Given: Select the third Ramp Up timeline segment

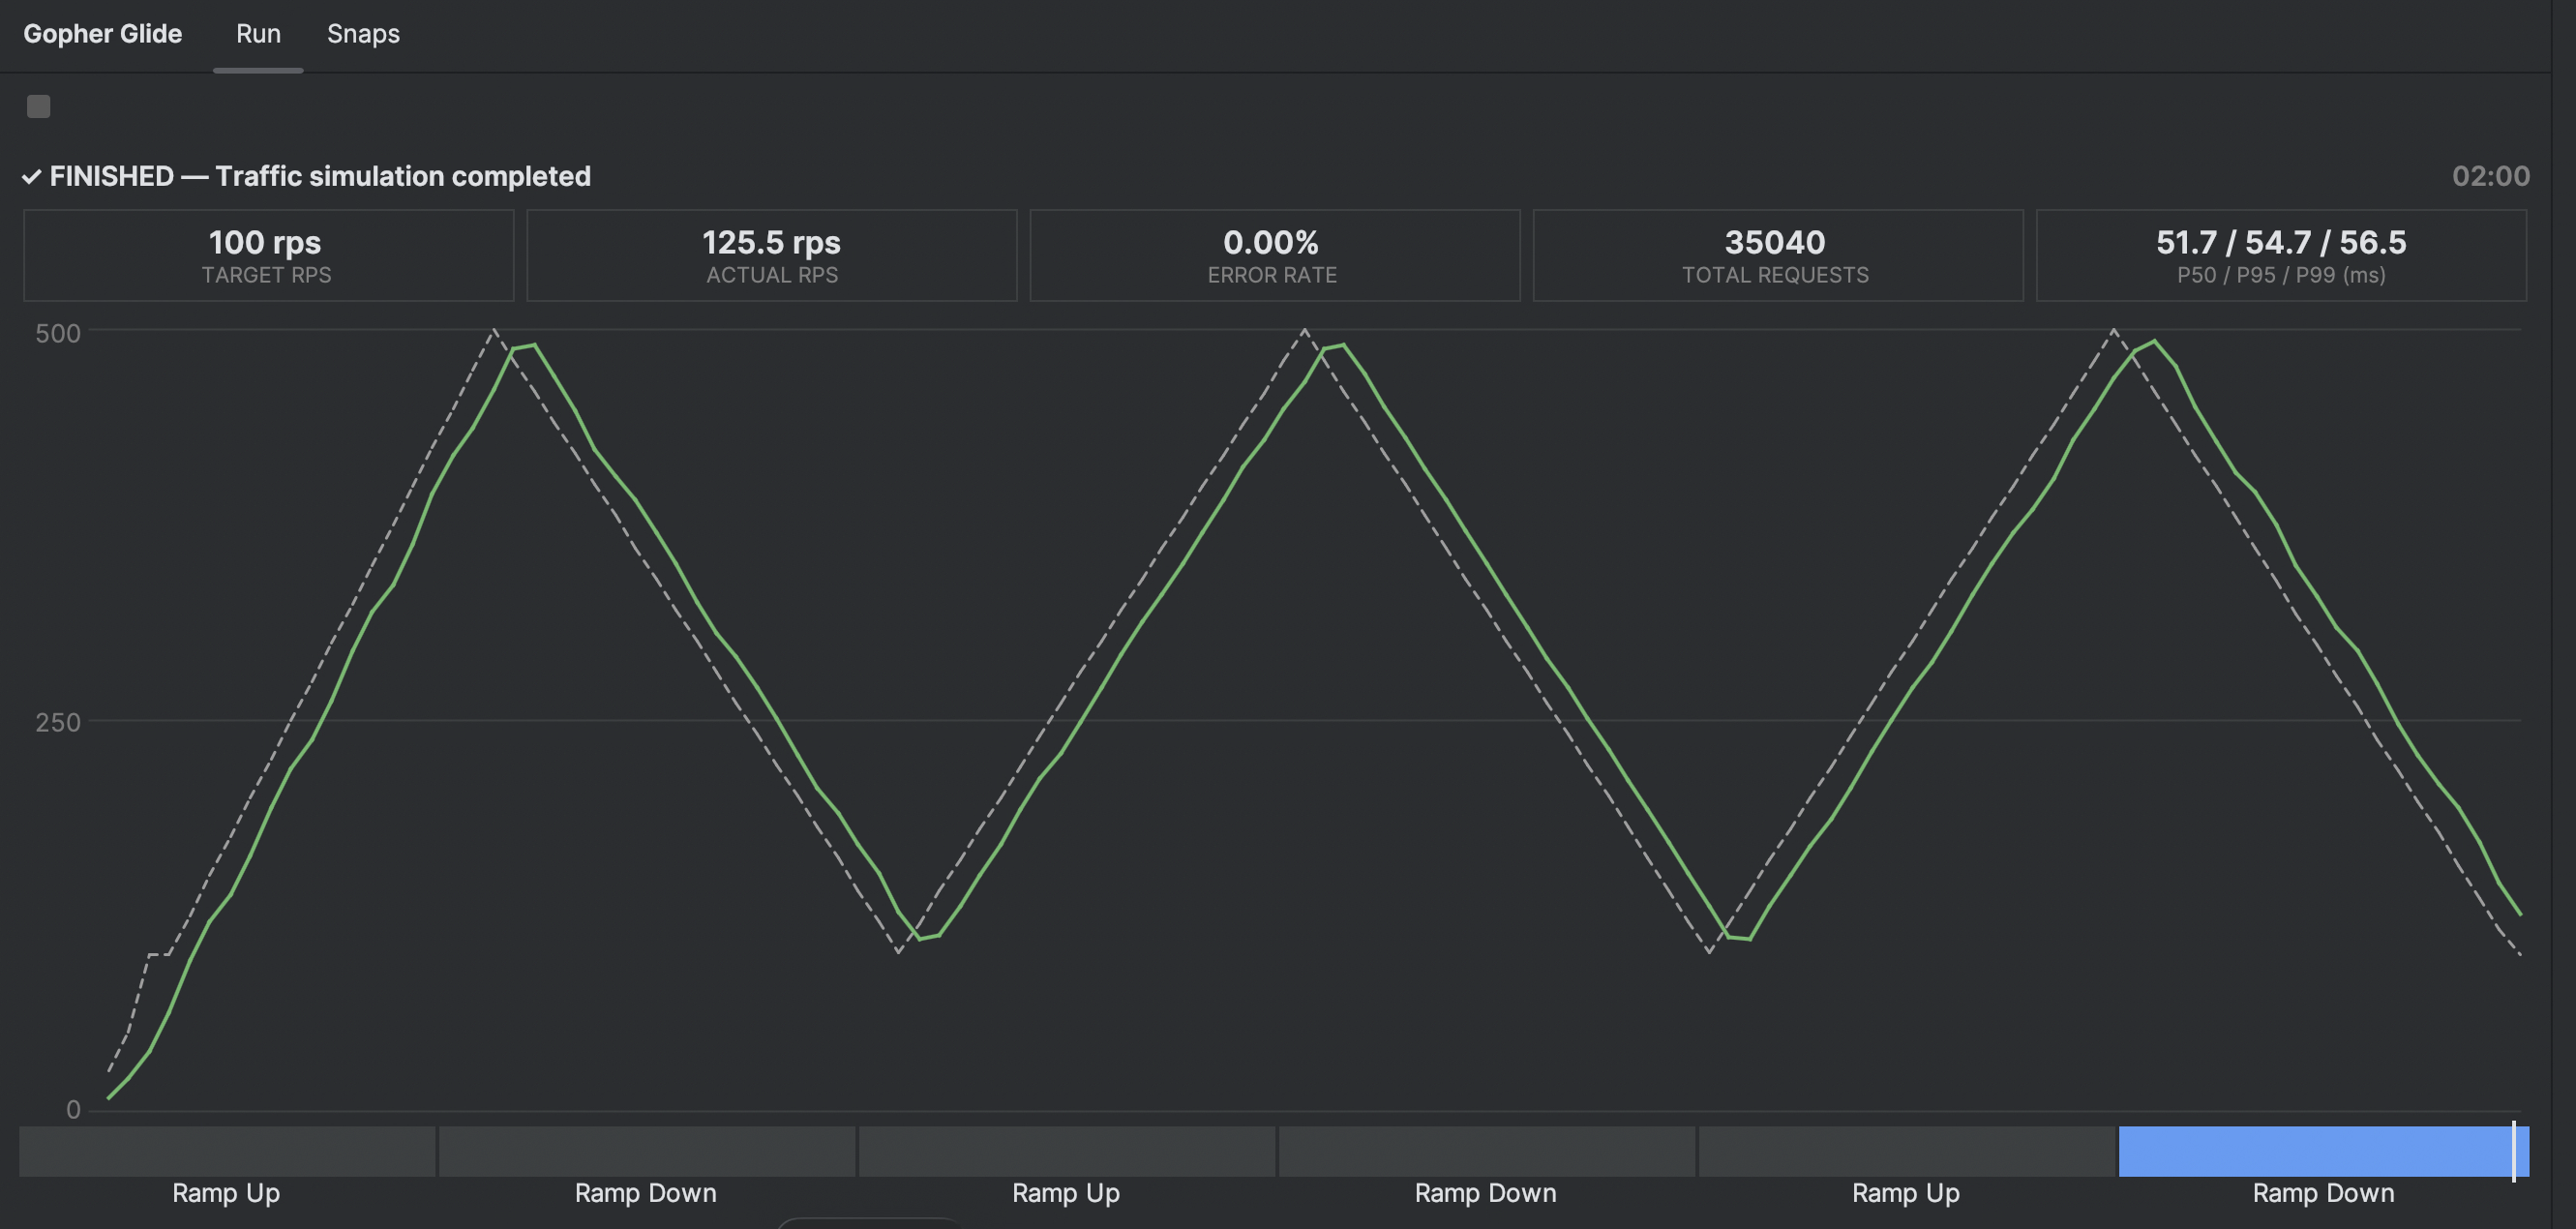Looking at the screenshot, I should coord(1907,1151).
